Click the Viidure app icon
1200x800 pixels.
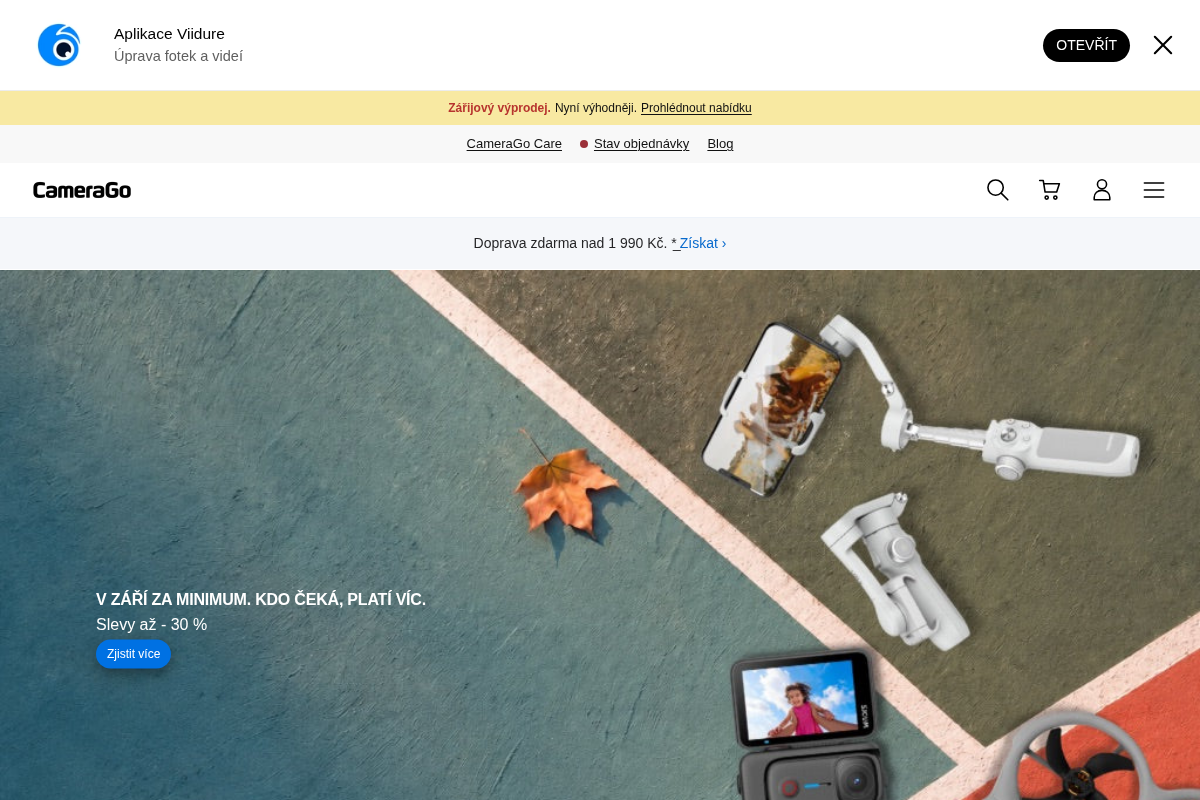(x=59, y=45)
